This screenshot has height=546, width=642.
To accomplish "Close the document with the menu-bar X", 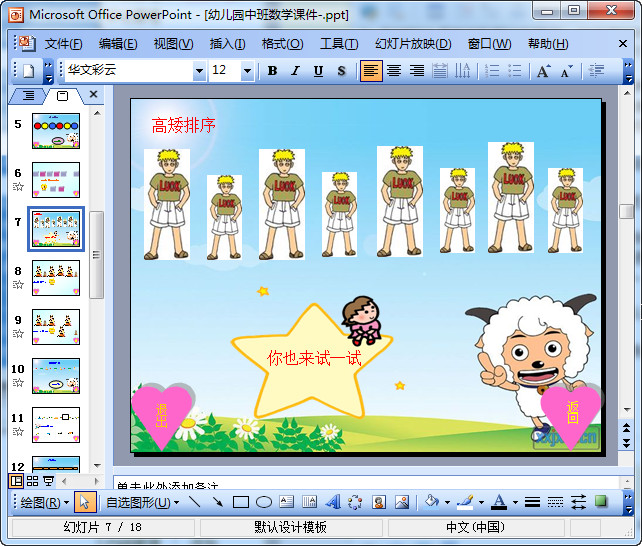I will (x=623, y=43).
